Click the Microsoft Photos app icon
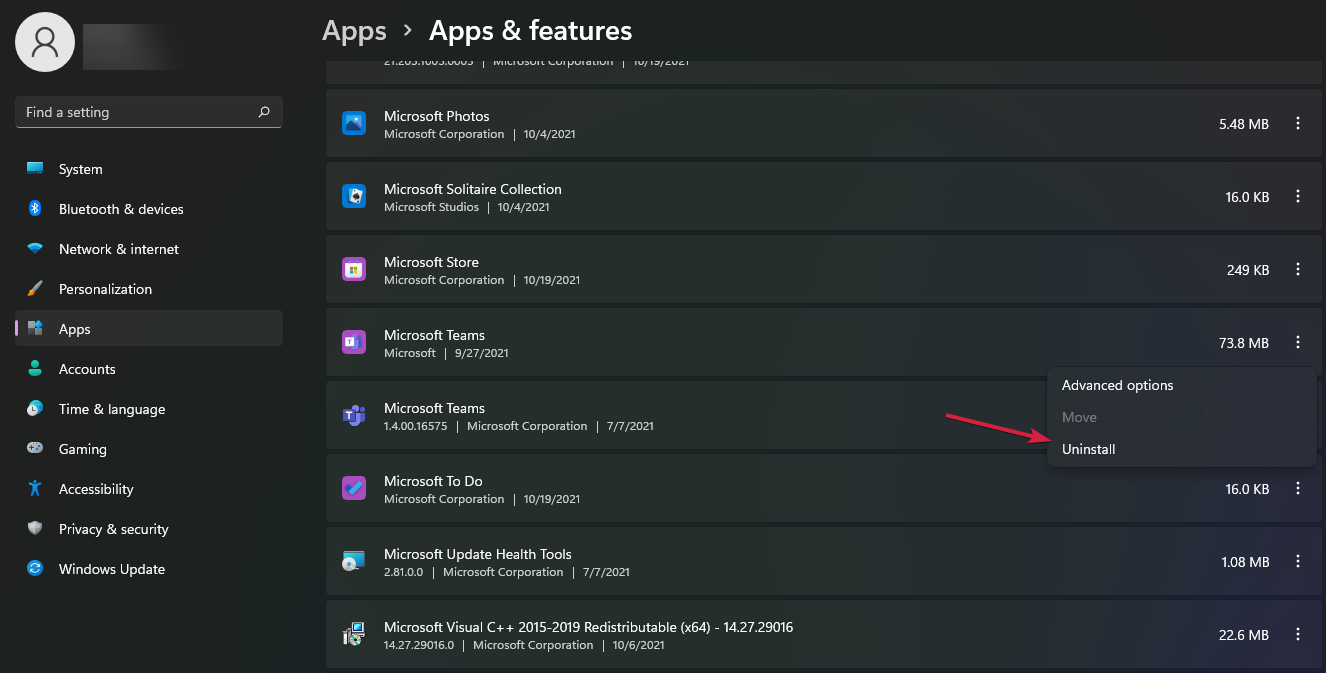The height and width of the screenshot is (673, 1326). pos(354,123)
